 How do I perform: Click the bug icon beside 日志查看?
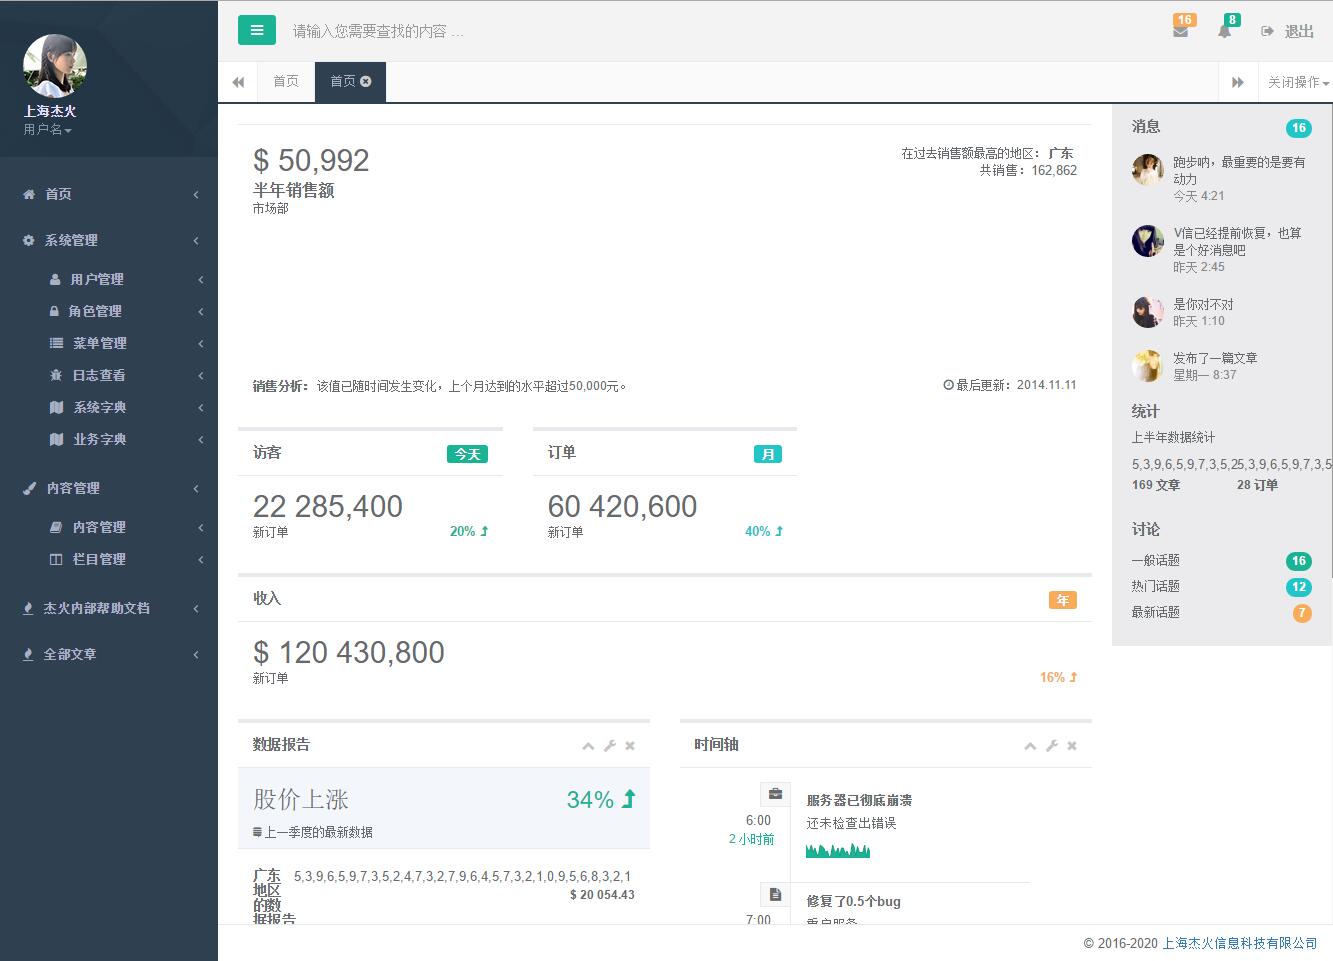(56, 375)
